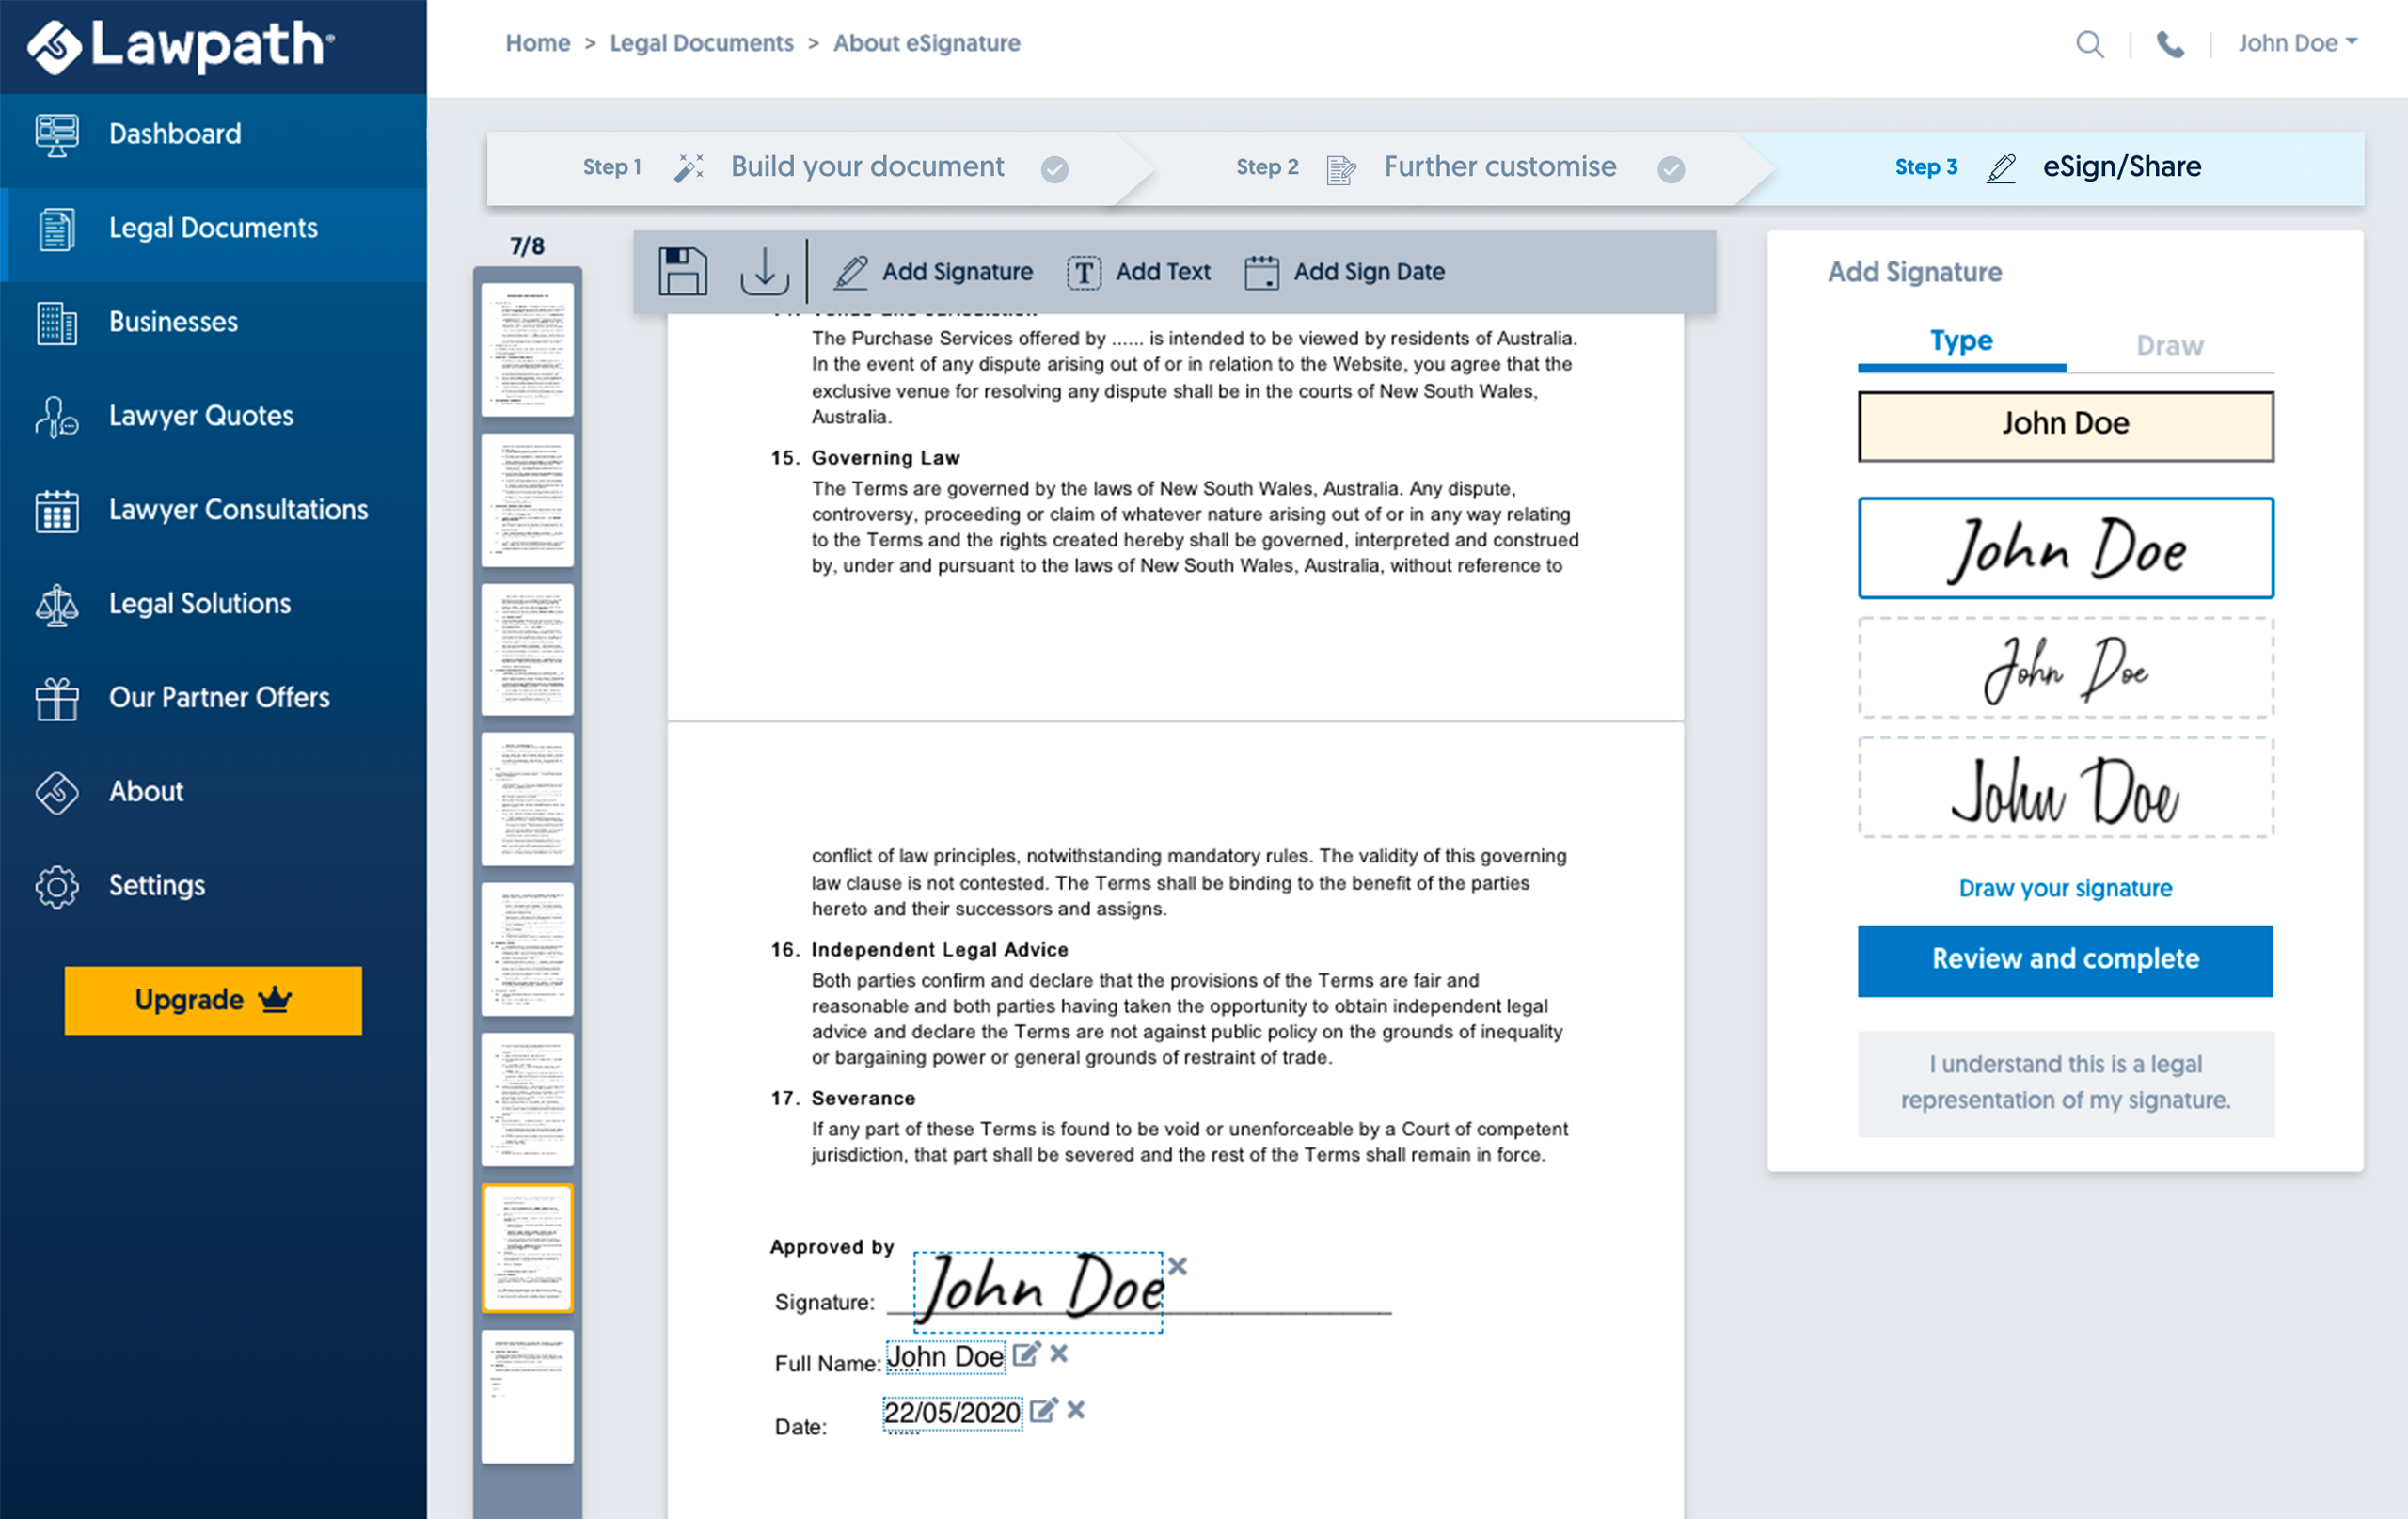Click Review and complete button
Screen dimensions: 2408x1519
tap(2065, 960)
